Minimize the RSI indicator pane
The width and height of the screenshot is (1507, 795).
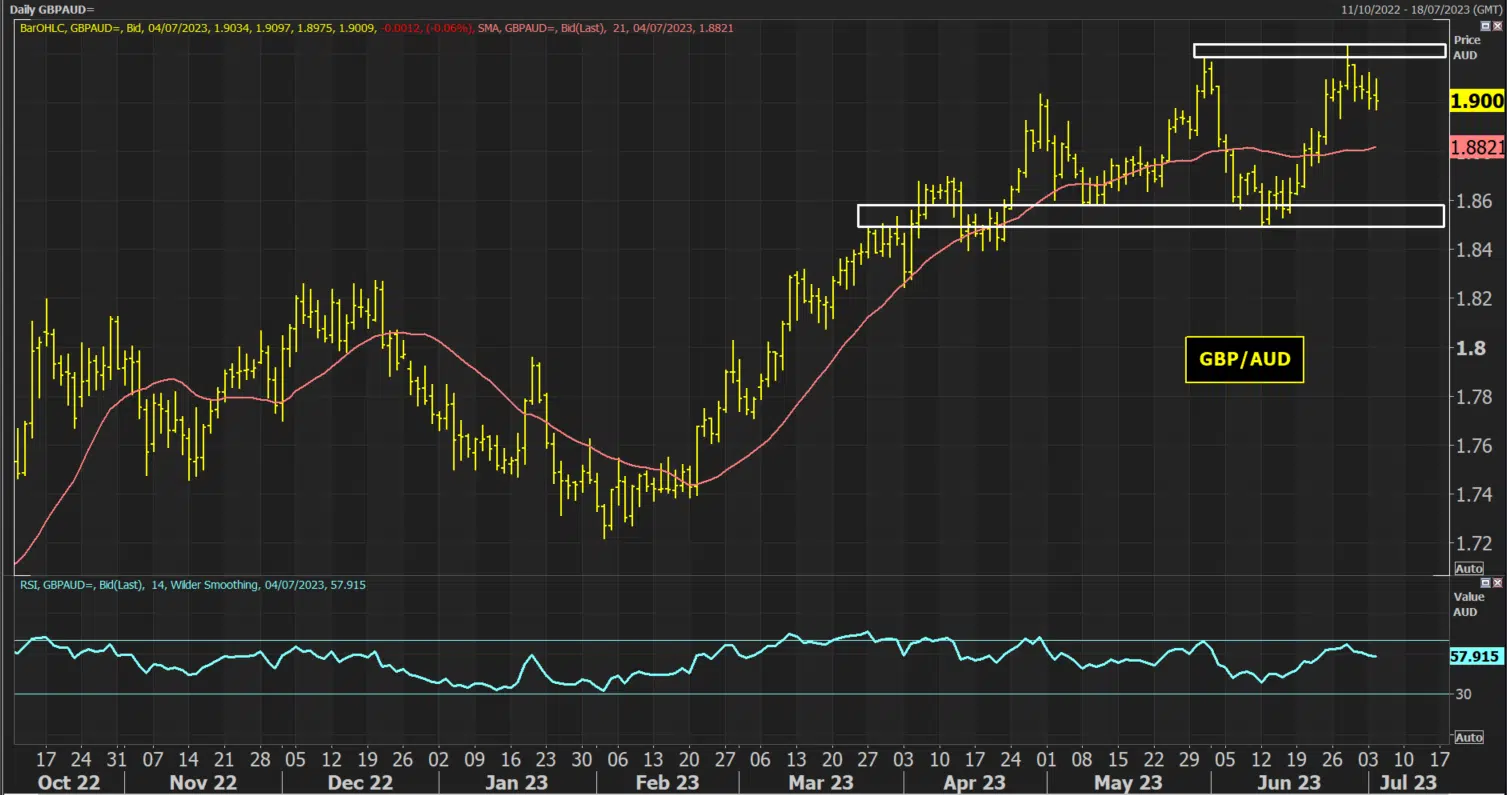(1485, 582)
